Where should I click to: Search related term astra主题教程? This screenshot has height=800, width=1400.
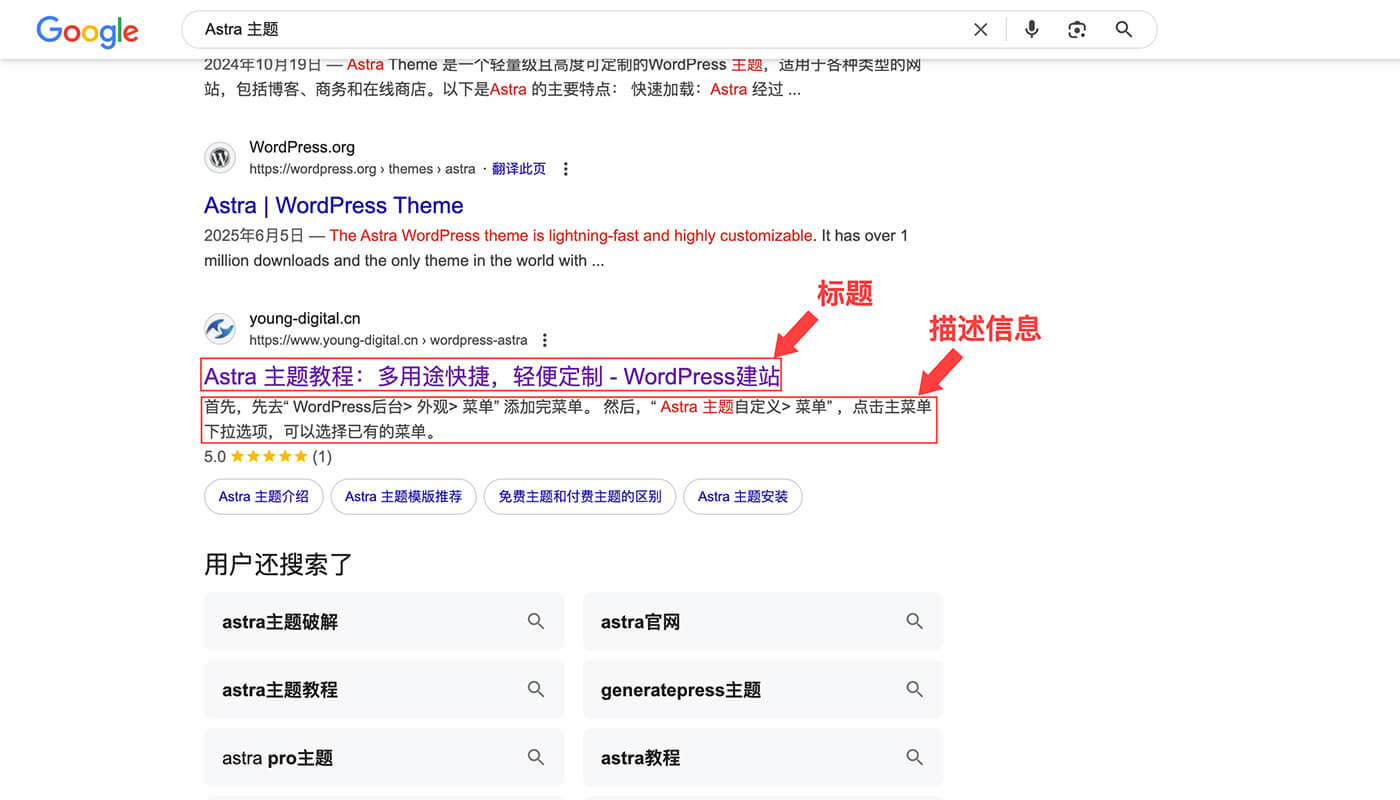[384, 689]
